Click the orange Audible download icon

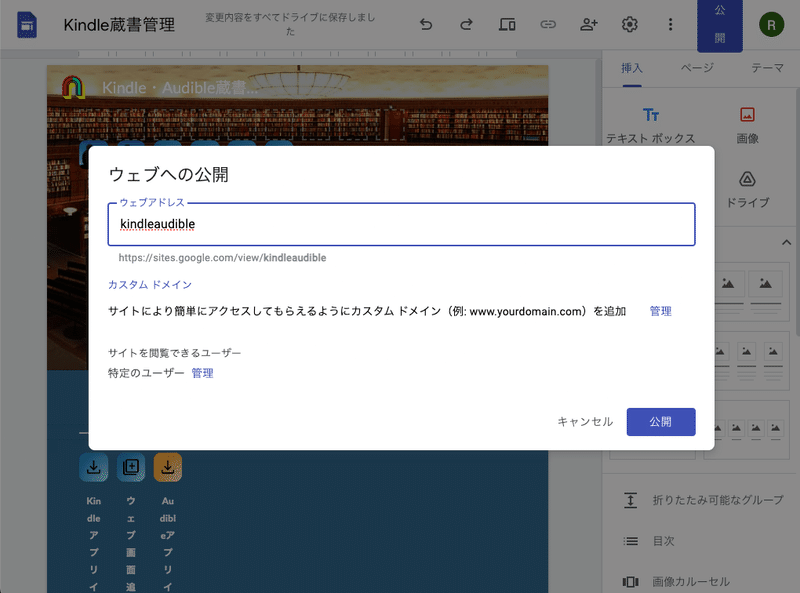tap(167, 467)
